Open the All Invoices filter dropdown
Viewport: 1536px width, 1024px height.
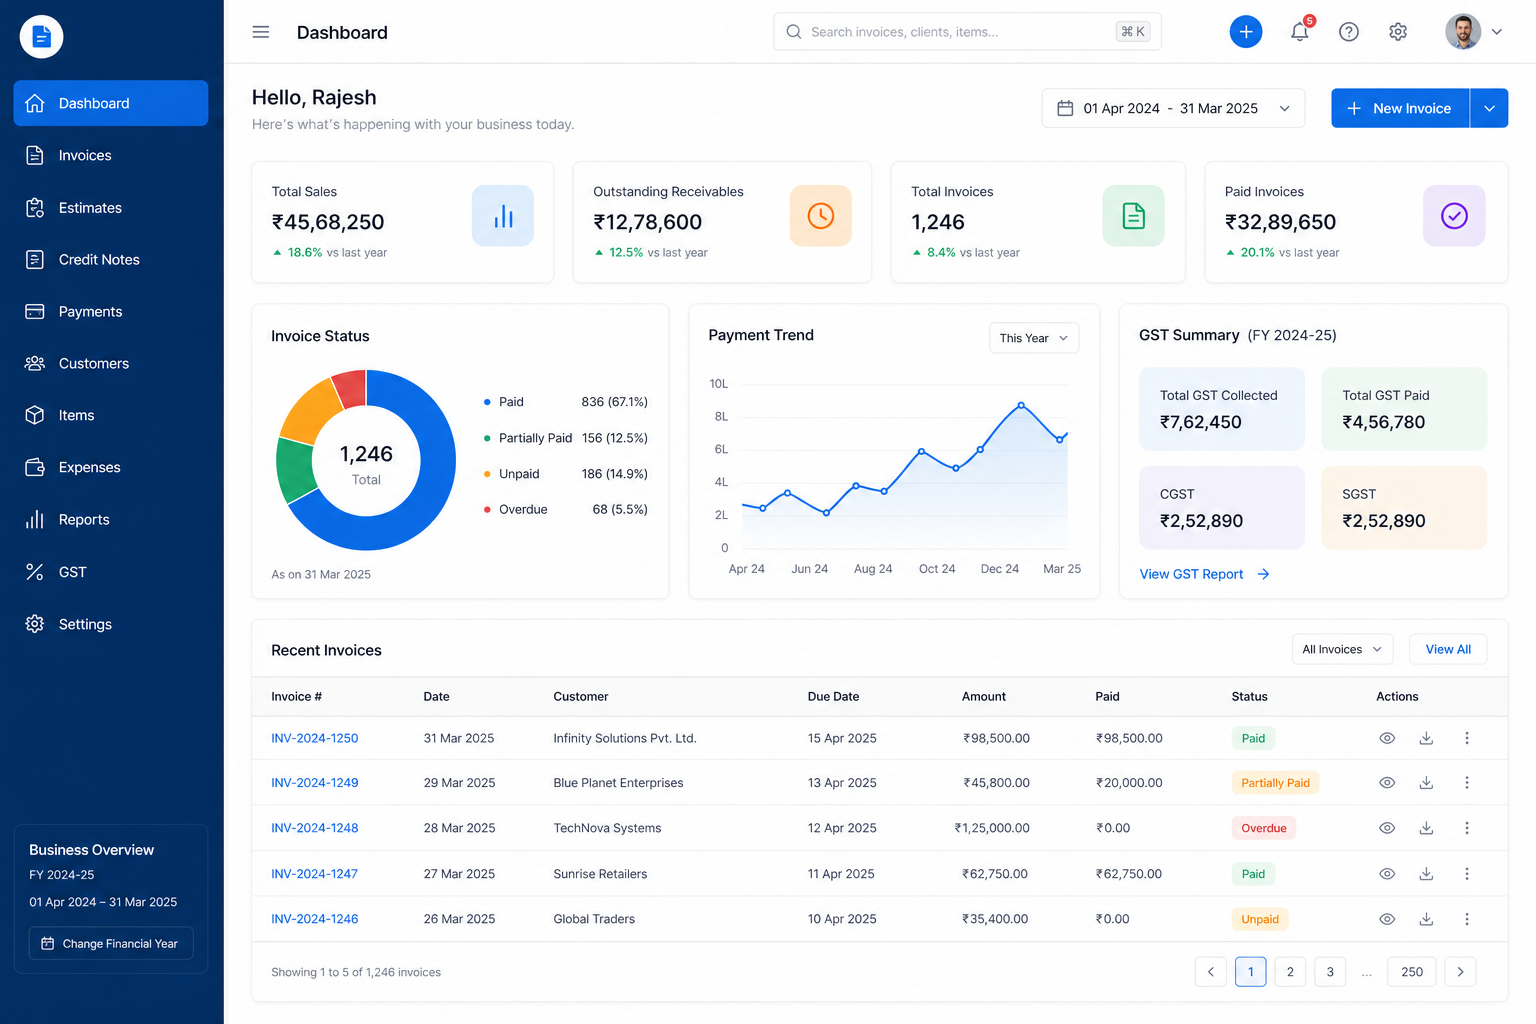click(x=1342, y=649)
